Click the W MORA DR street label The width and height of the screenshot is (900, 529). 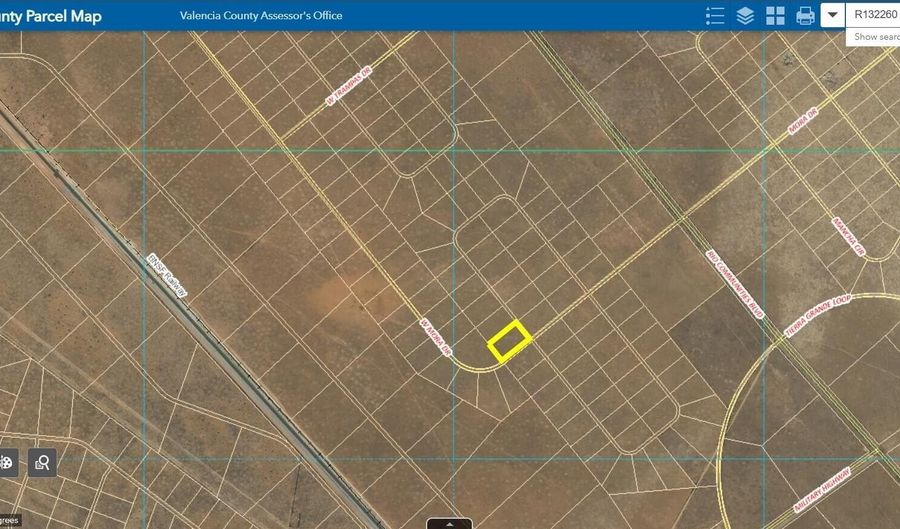(x=436, y=337)
